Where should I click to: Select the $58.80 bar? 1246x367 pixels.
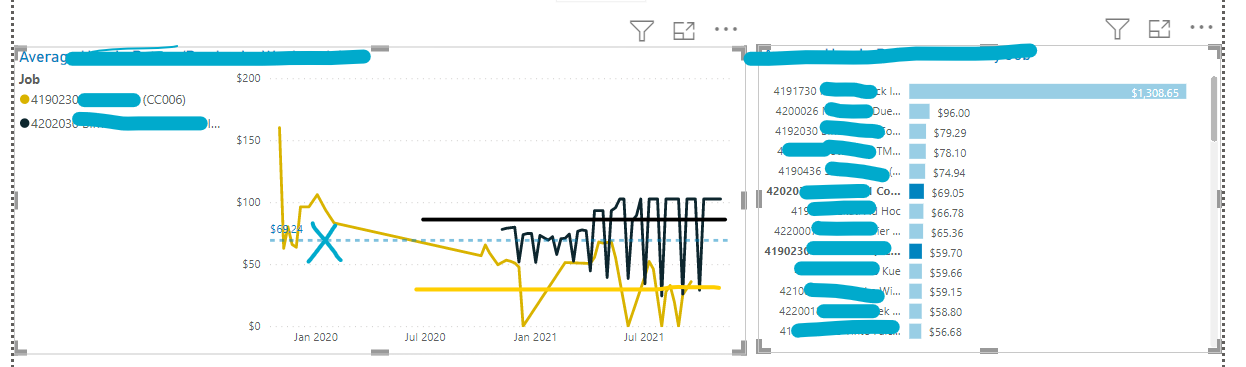pyautogui.click(x=915, y=311)
